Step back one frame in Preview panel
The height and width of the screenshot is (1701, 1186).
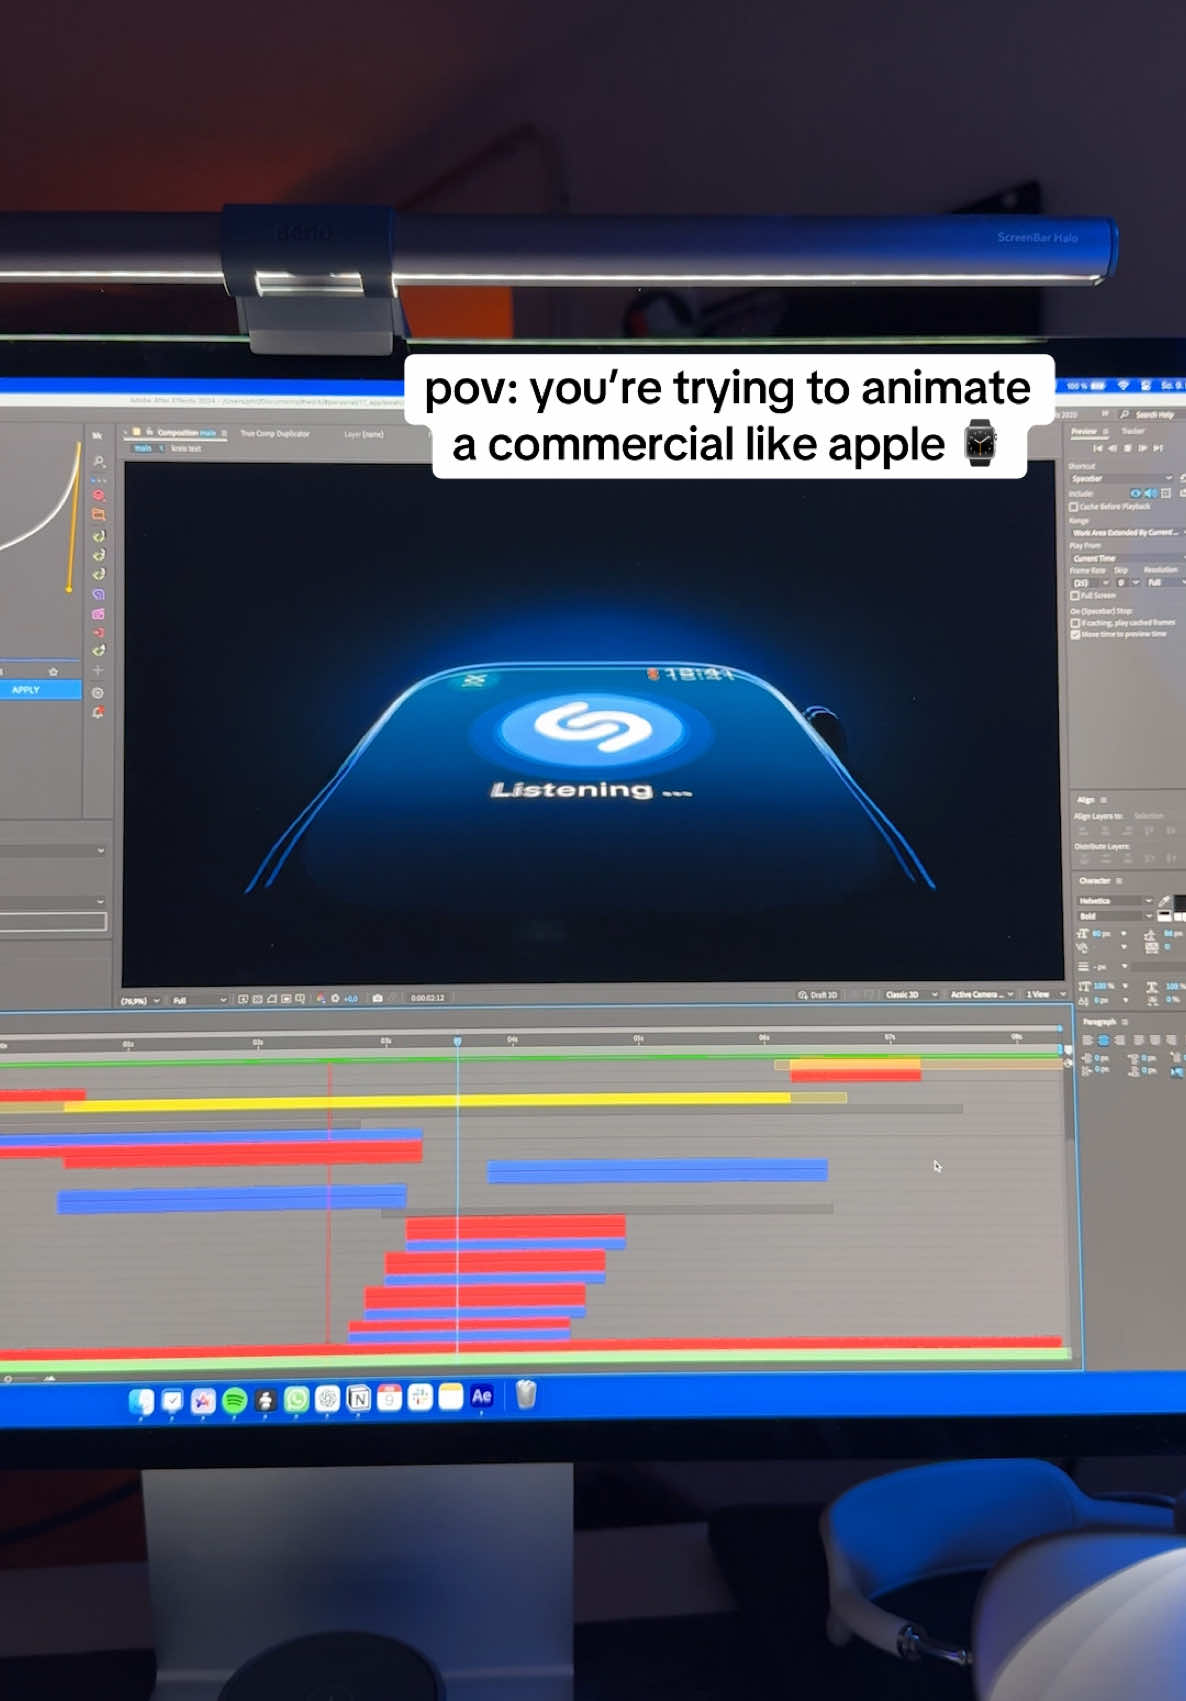(1112, 448)
